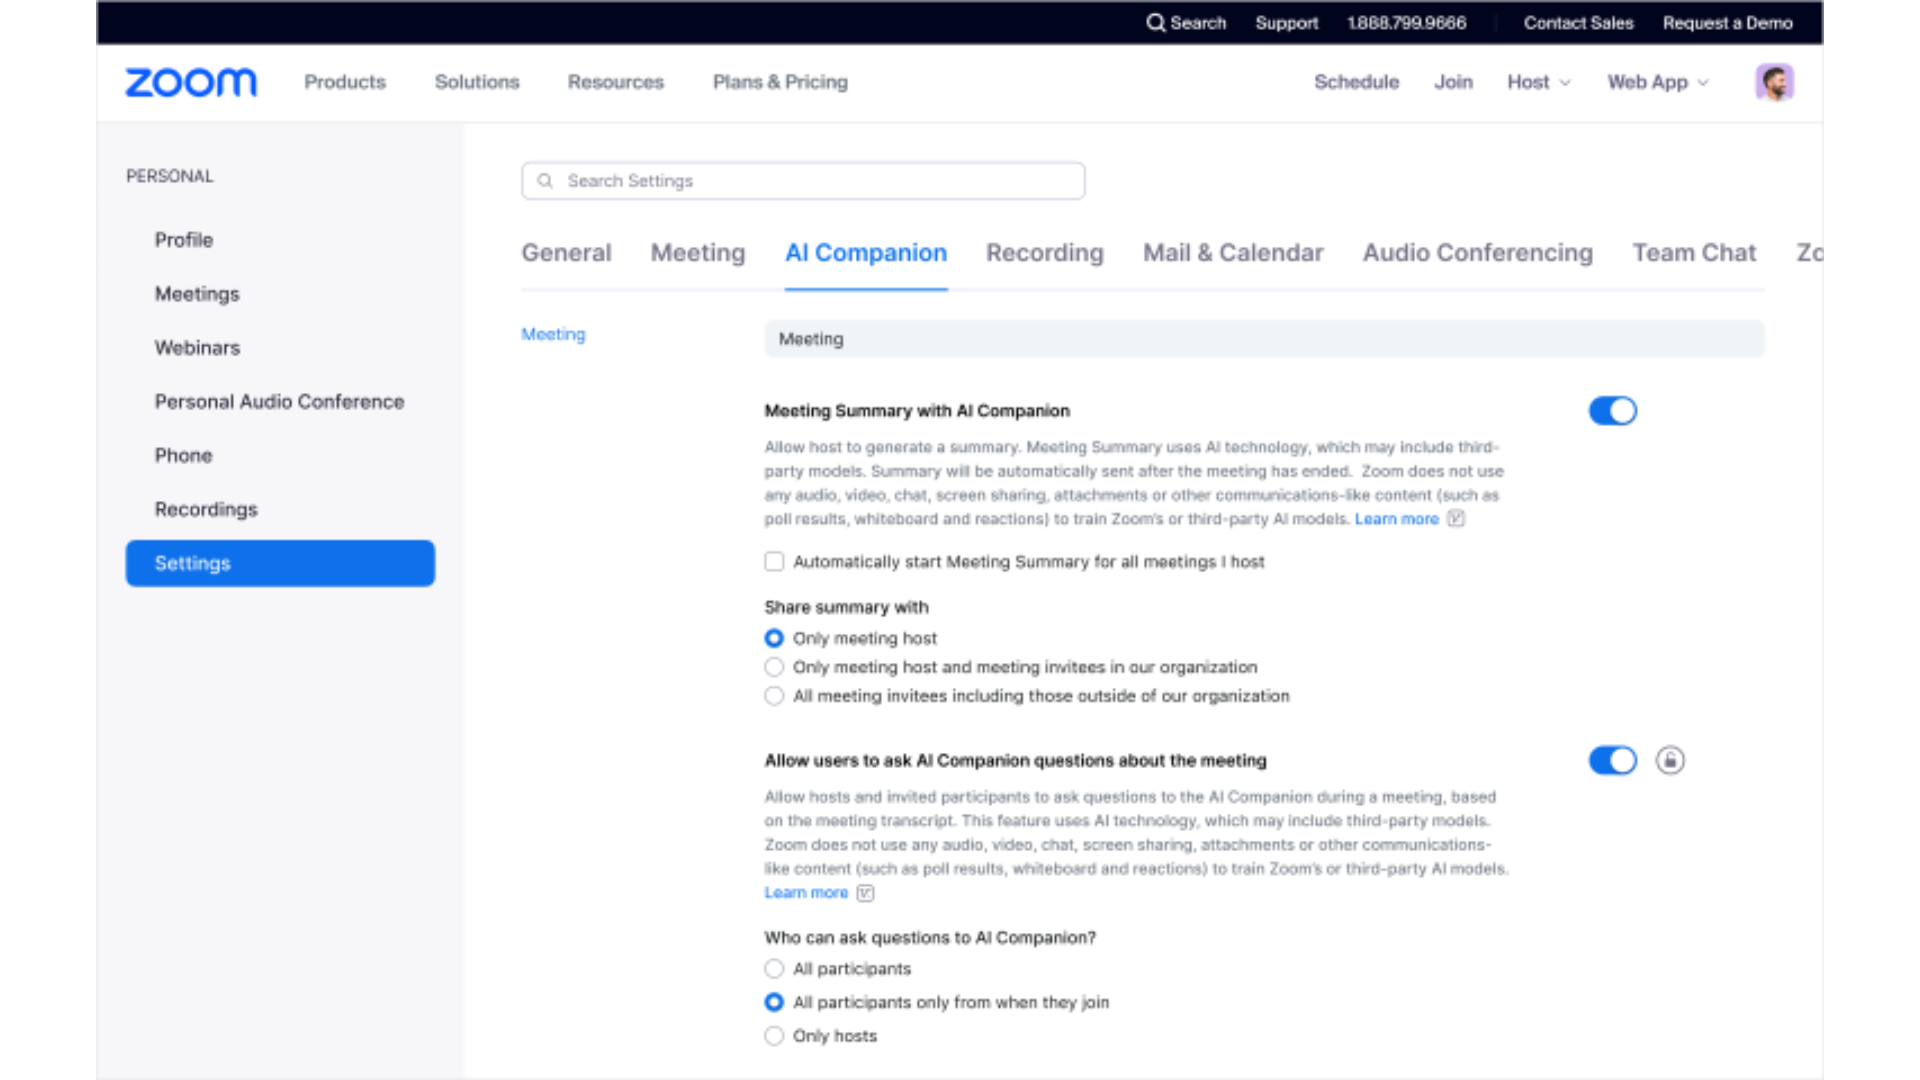
Task: Expand the Host dropdown menu
Action: click(1538, 82)
